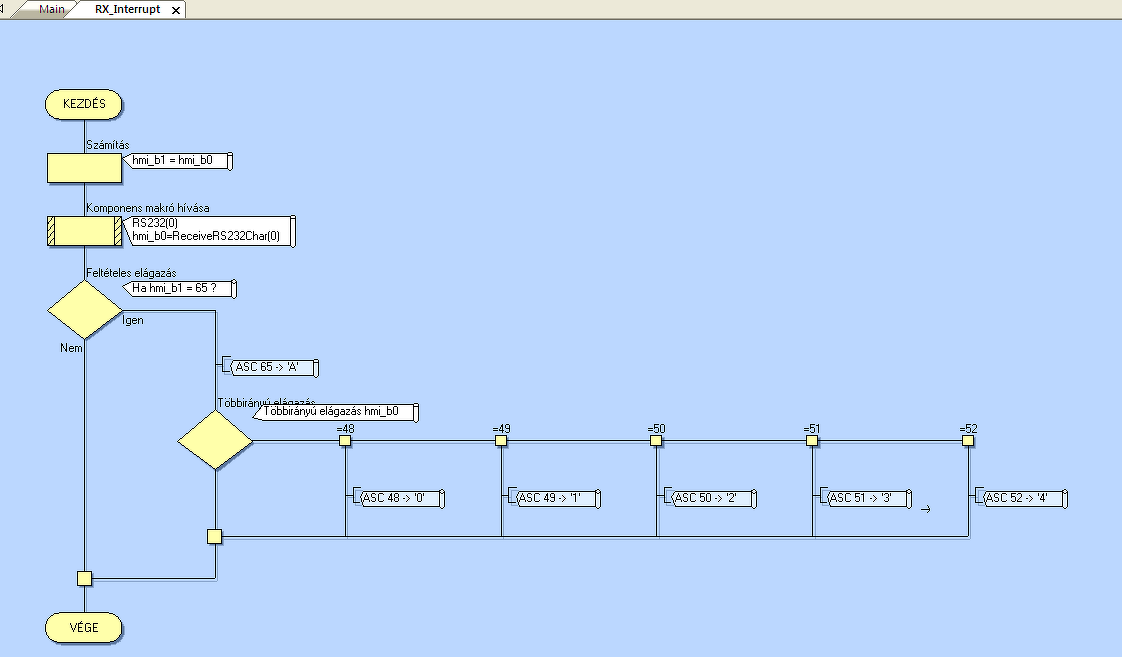The image size is (1122, 657).
Task: Close the RX_Interrupt tab
Action: 176,10
